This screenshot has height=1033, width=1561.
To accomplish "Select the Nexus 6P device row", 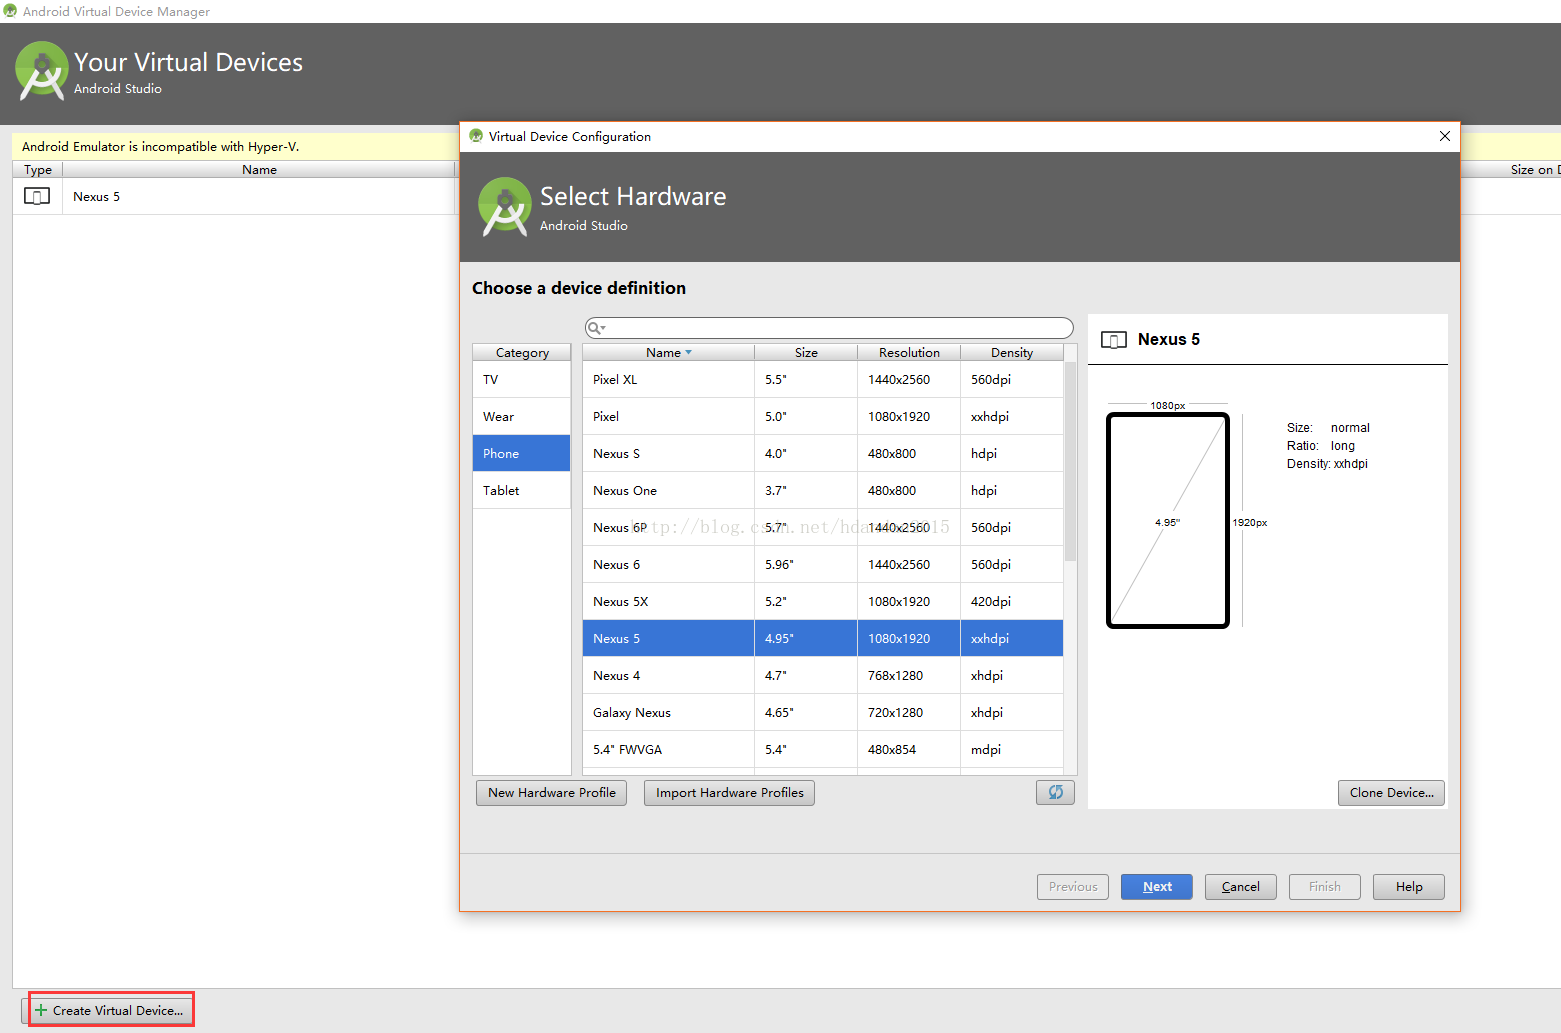I will (823, 527).
